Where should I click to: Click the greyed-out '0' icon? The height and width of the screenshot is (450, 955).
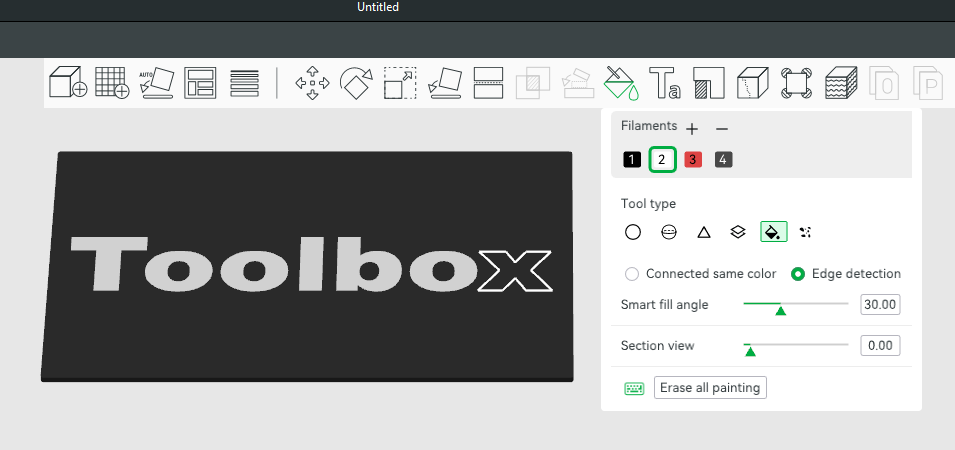[x=884, y=83]
